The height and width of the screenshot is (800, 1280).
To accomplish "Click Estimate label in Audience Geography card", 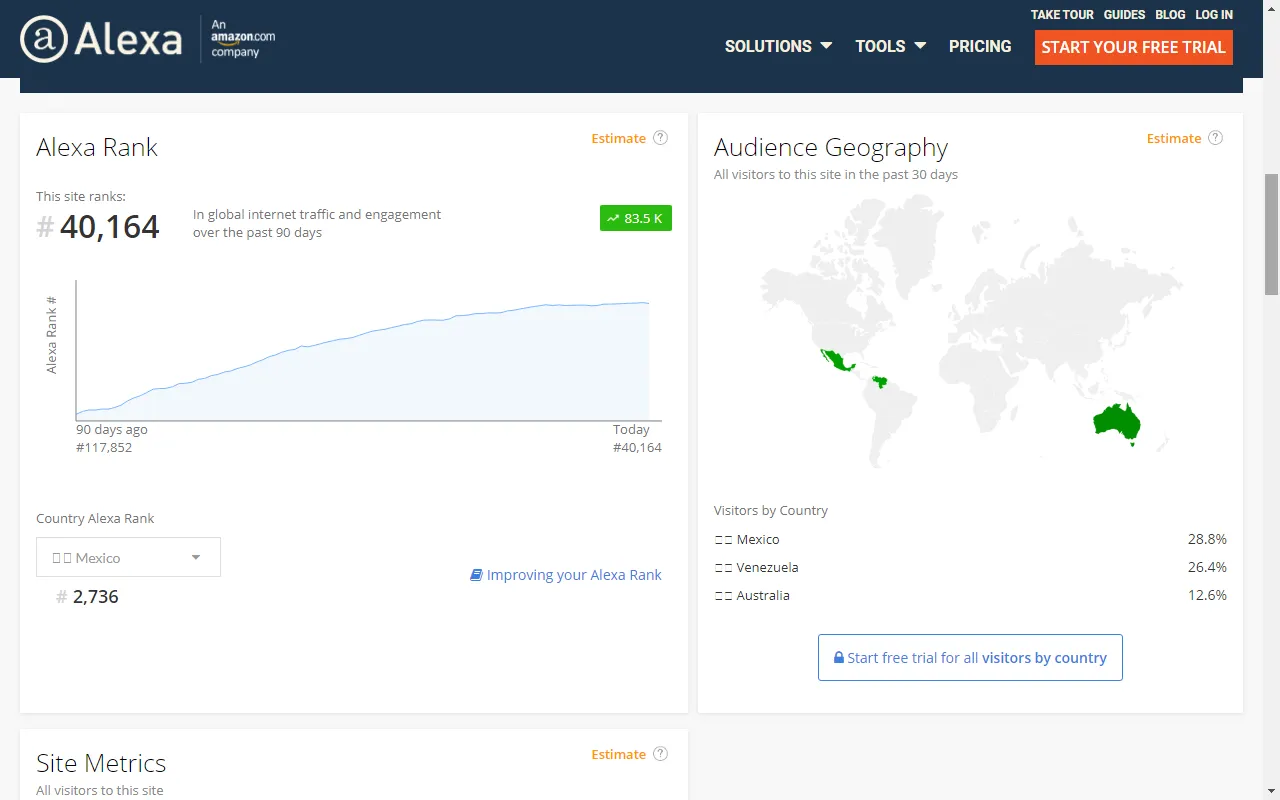I will (1174, 138).
